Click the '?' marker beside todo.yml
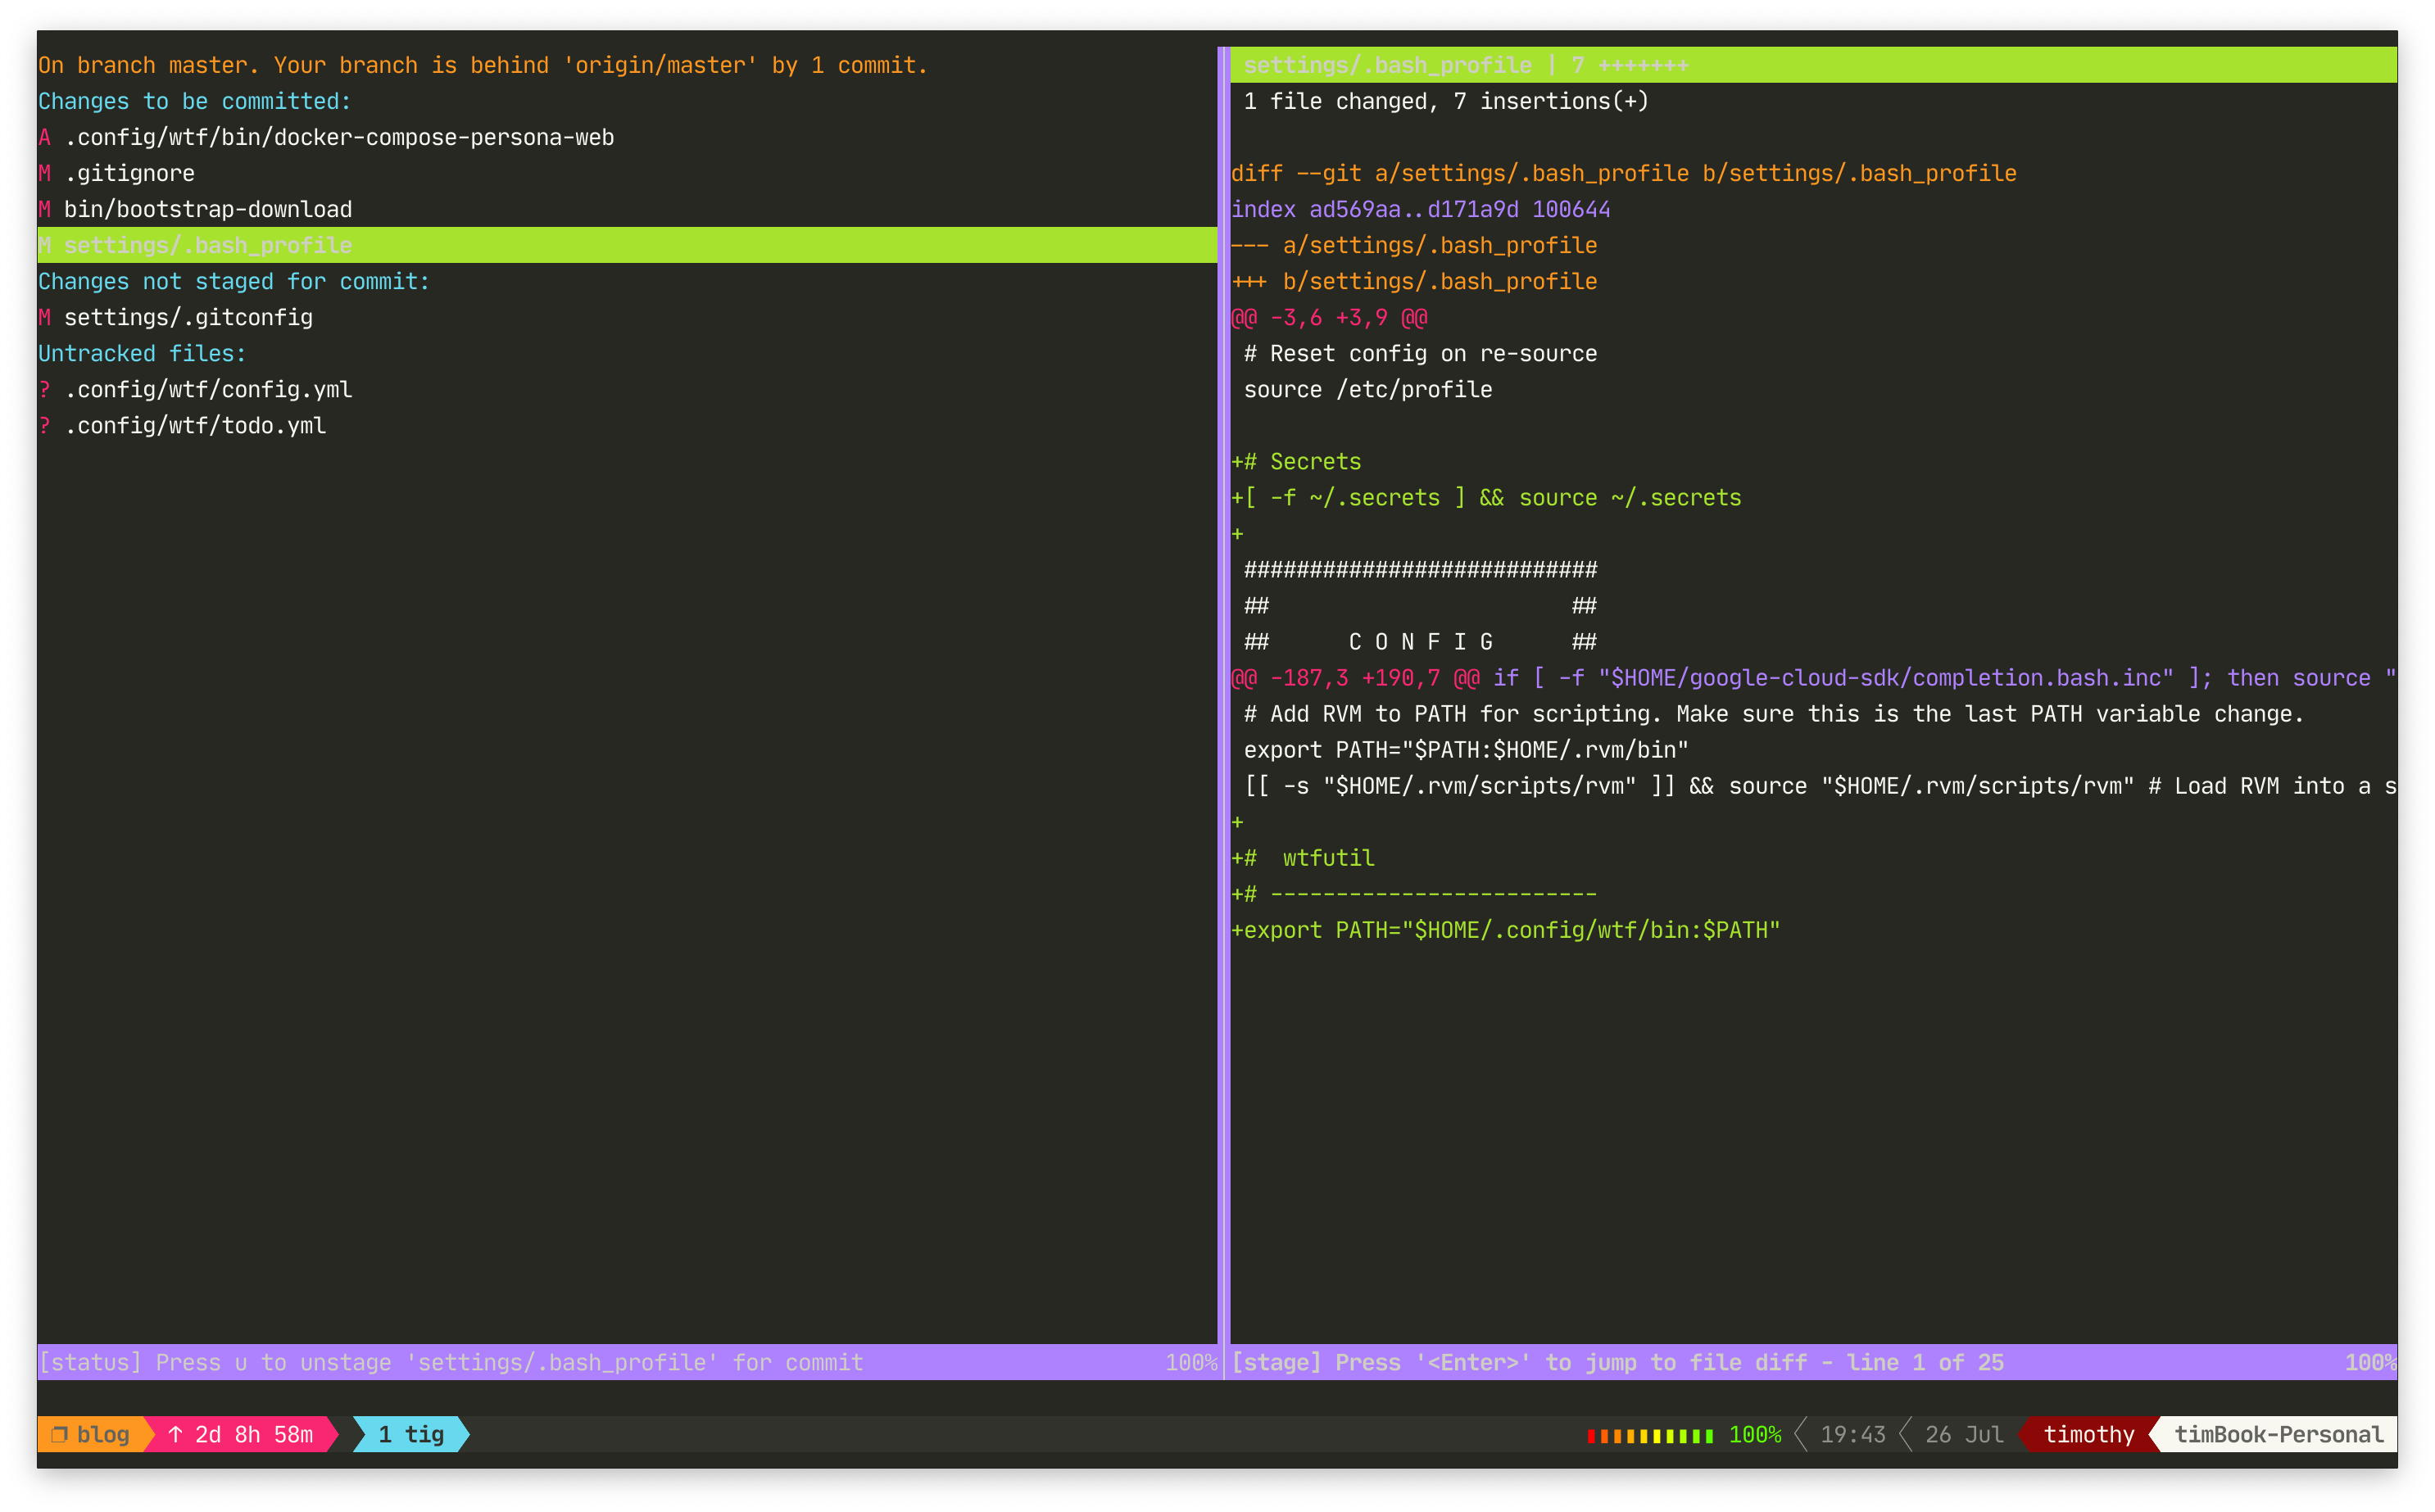 tap(44, 425)
